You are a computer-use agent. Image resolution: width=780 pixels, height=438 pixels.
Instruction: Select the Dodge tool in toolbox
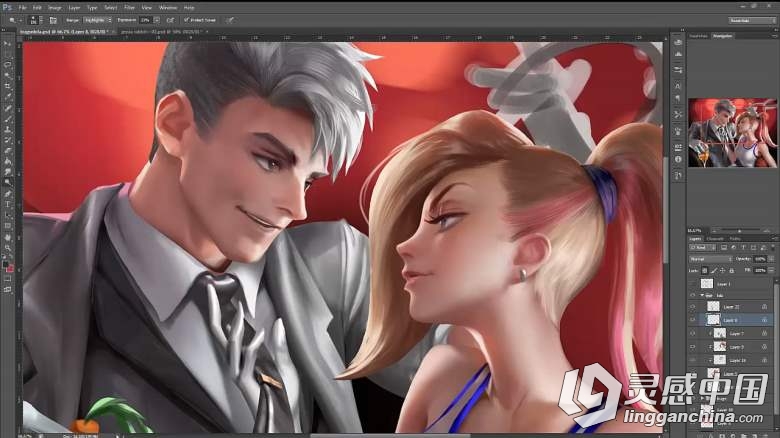[x=8, y=182]
